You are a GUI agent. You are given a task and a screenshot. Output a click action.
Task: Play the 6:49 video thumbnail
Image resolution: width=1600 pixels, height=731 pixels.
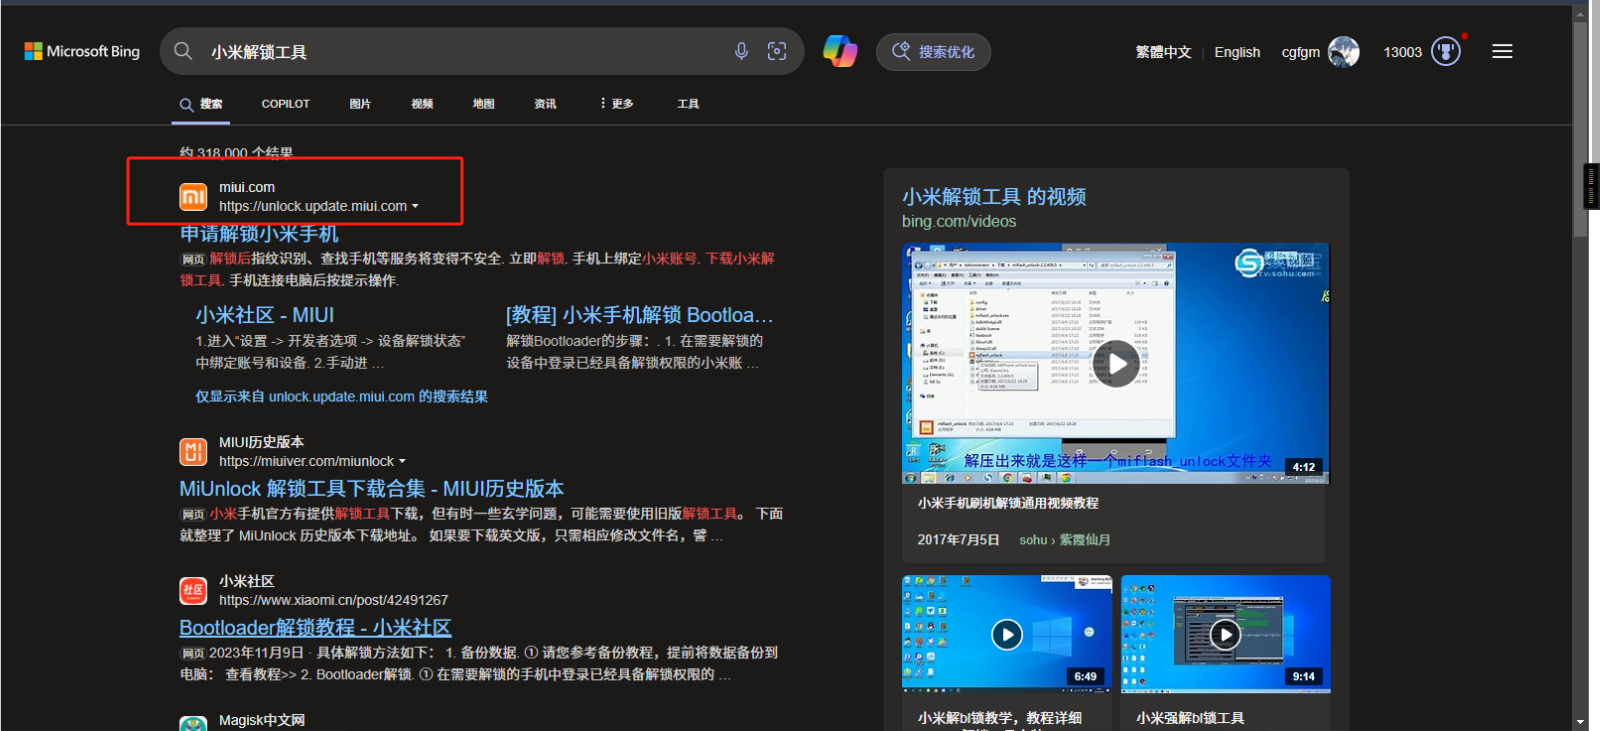pos(1007,634)
